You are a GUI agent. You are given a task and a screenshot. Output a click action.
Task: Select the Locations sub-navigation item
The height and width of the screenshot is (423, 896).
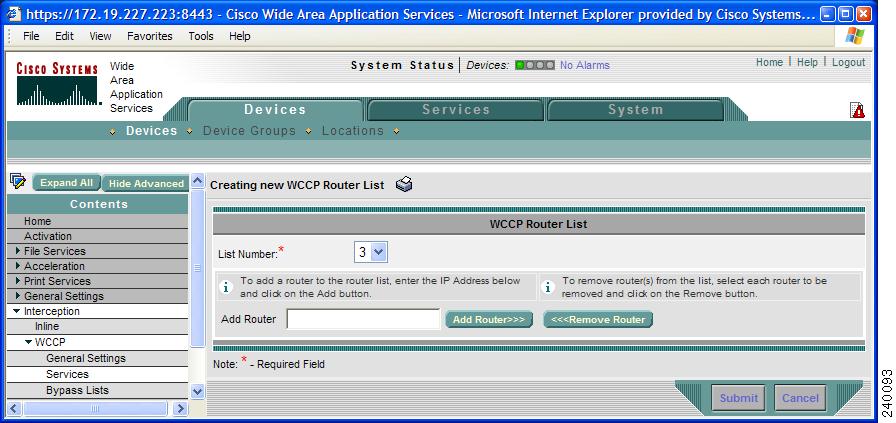tap(353, 131)
